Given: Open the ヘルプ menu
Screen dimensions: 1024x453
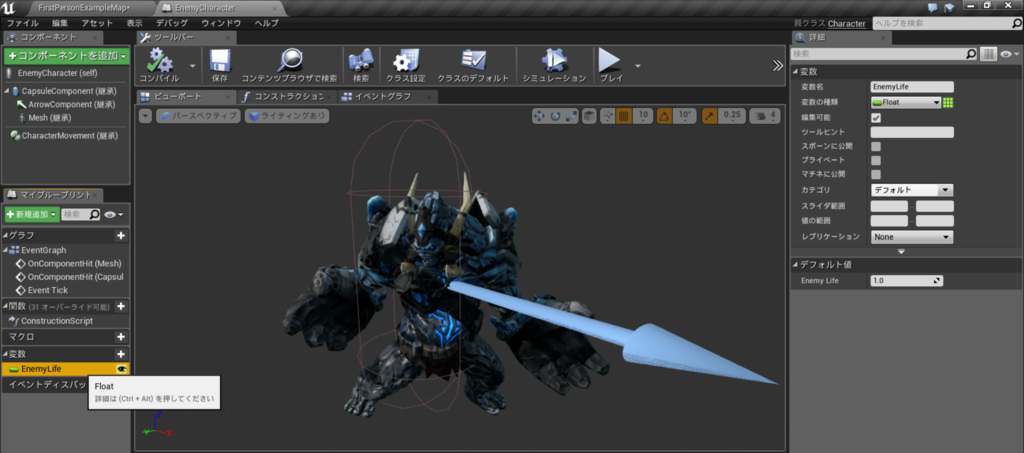Looking at the screenshot, I should point(266,23).
